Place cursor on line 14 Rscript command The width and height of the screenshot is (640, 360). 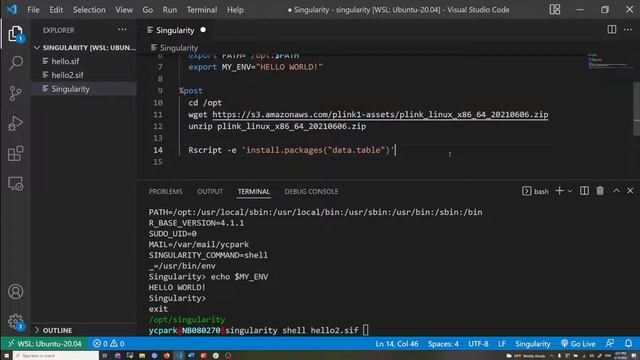click(x=292, y=150)
